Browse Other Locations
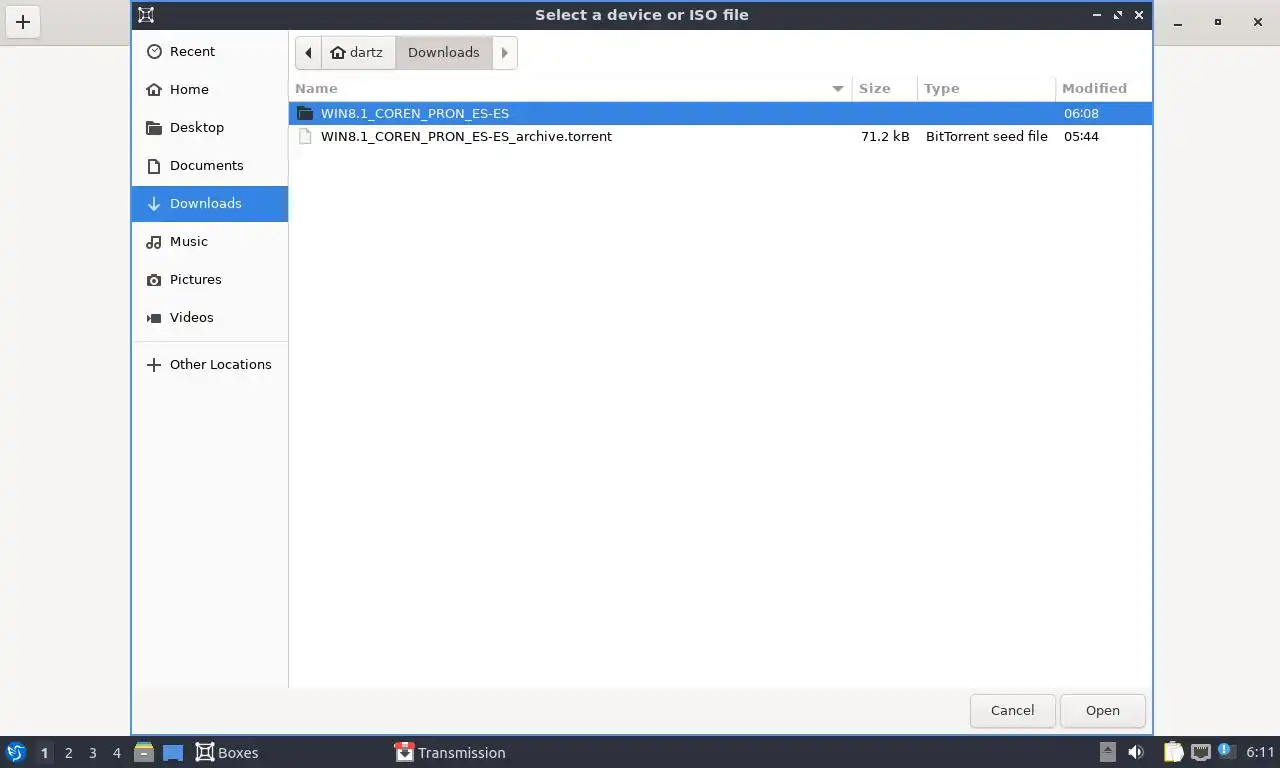 tap(209, 364)
